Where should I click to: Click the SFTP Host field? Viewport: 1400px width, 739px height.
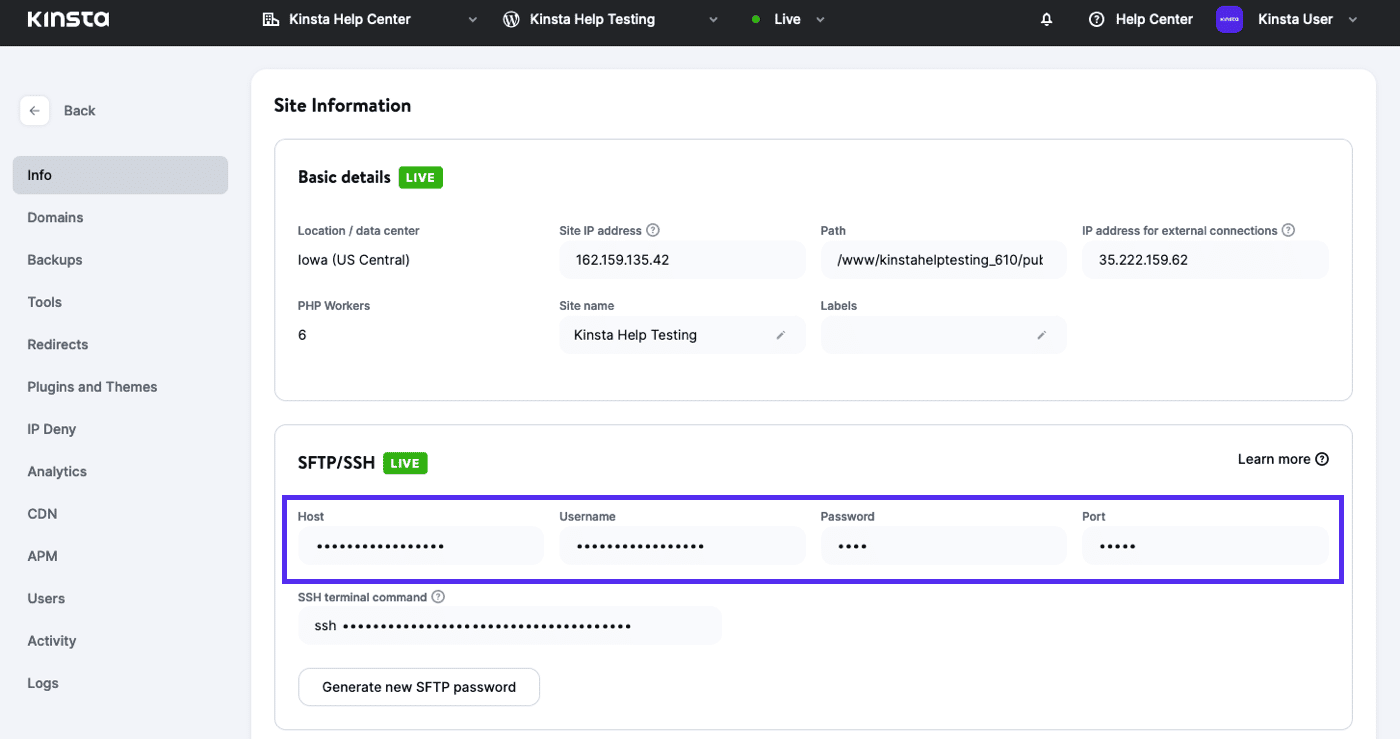point(420,545)
